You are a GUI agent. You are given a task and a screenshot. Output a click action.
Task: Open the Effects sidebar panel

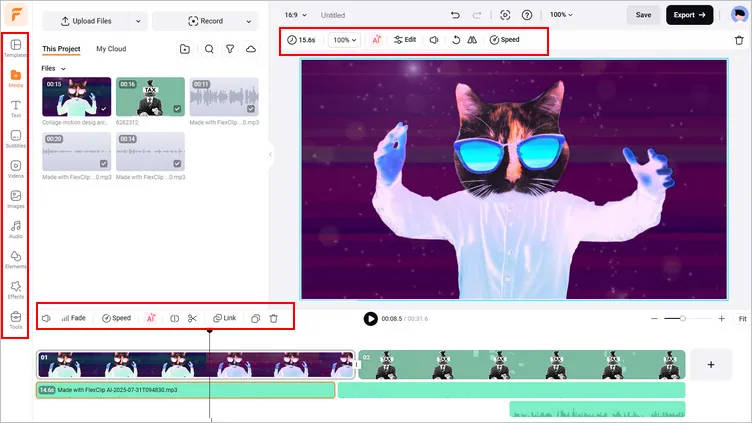pyautogui.click(x=15, y=290)
